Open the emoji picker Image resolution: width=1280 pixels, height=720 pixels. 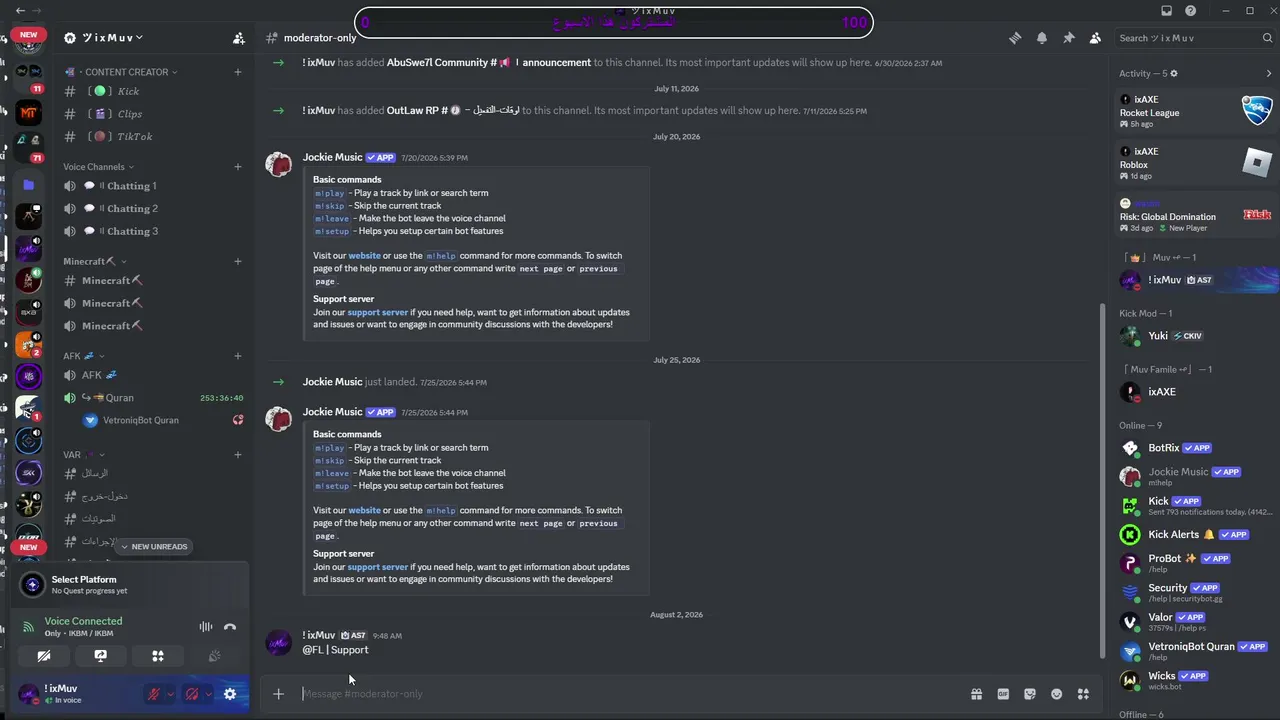[x=1056, y=694]
